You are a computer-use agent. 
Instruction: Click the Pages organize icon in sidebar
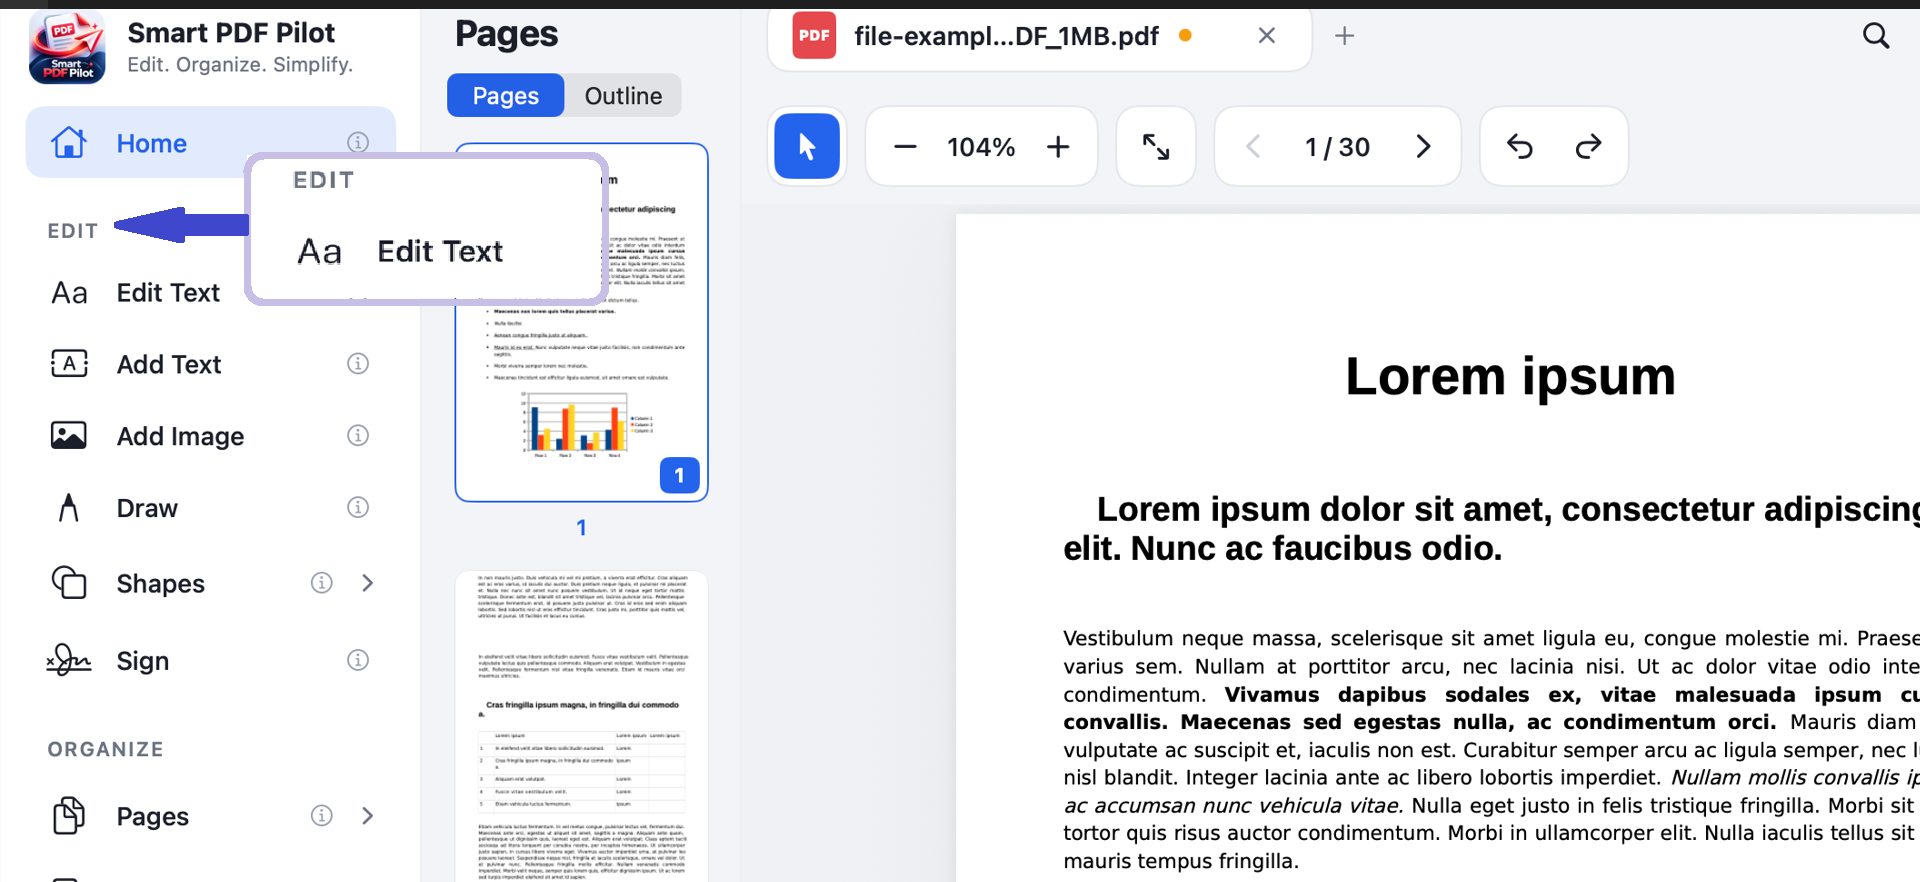pyautogui.click(x=69, y=816)
